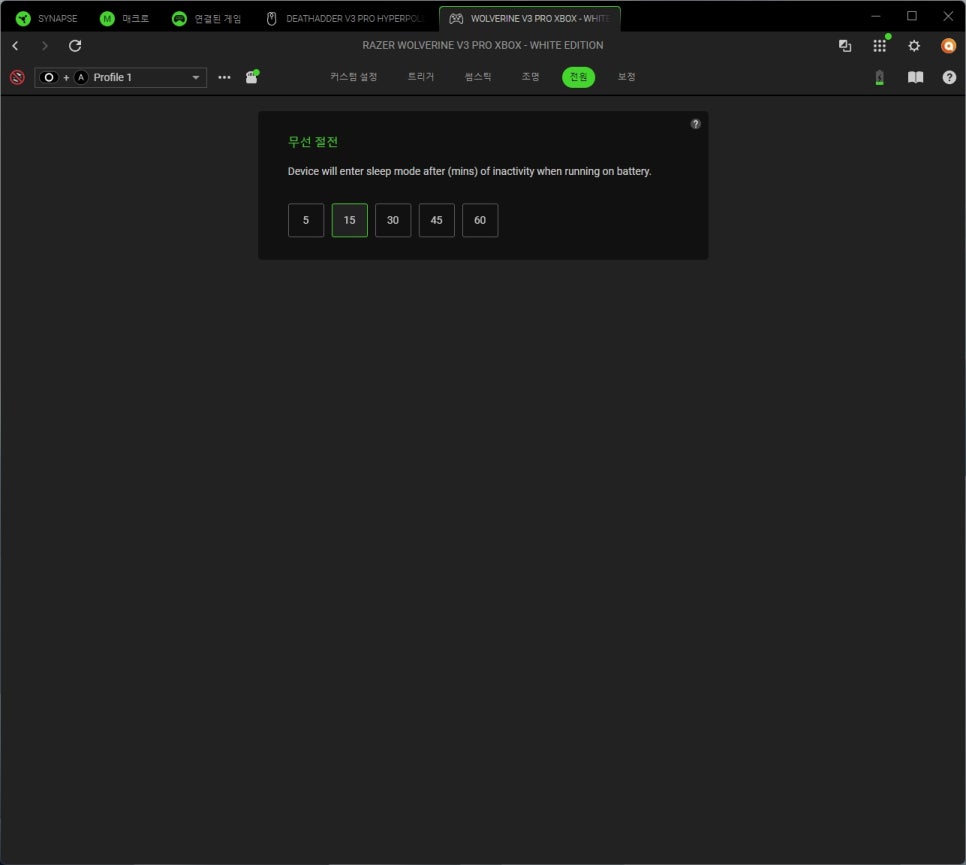Open the 조명 (Lighting) section
966x865 pixels.
(x=530, y=77)
